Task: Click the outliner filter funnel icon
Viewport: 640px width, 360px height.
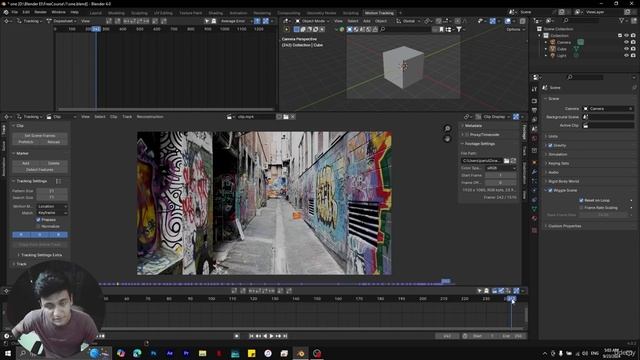Action: [622, 20]
